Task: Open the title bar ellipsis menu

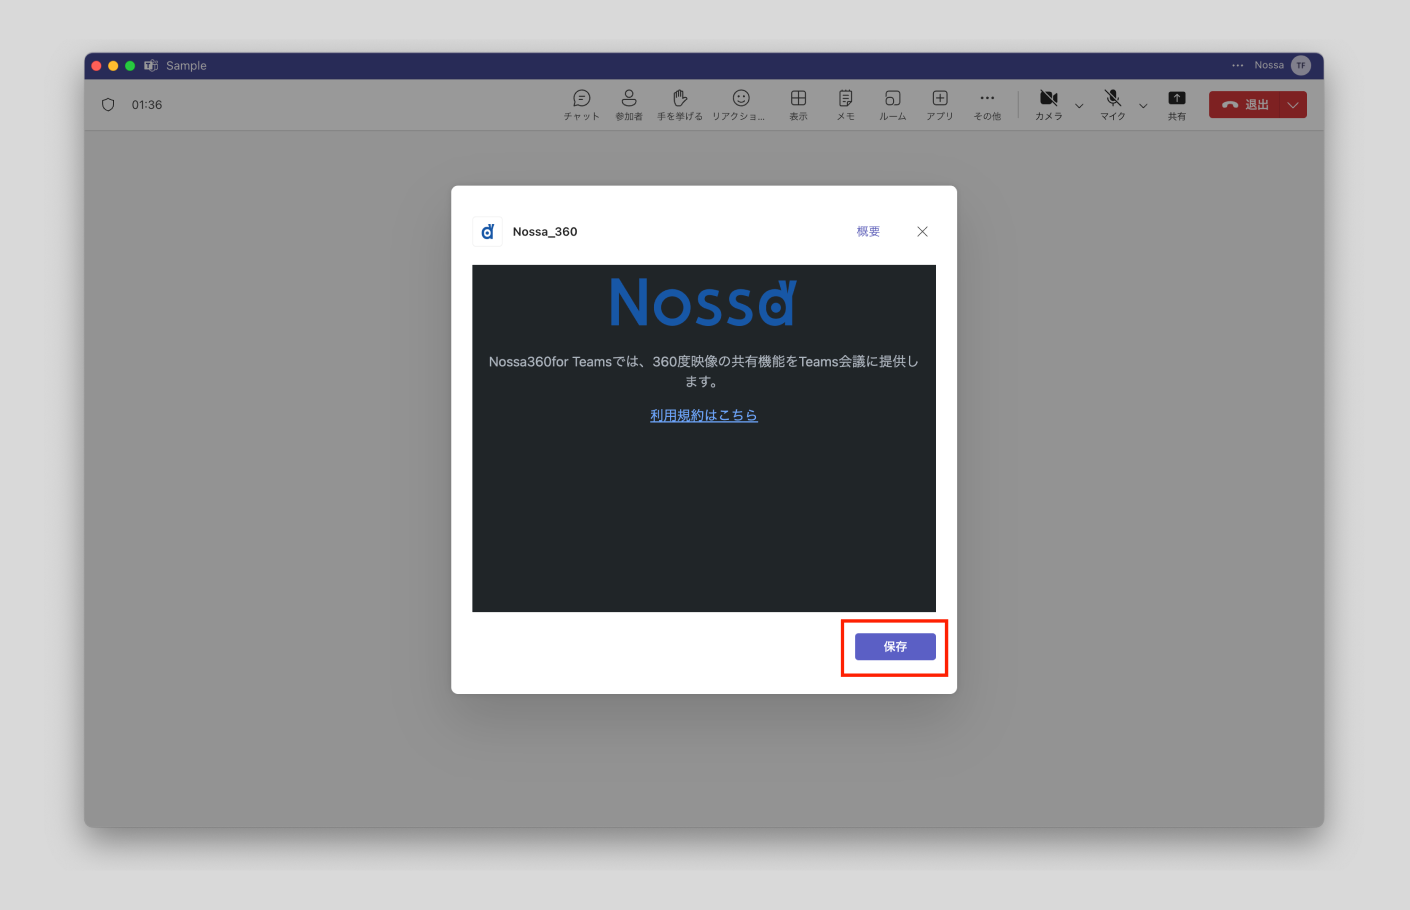Action: (1238, 65)
